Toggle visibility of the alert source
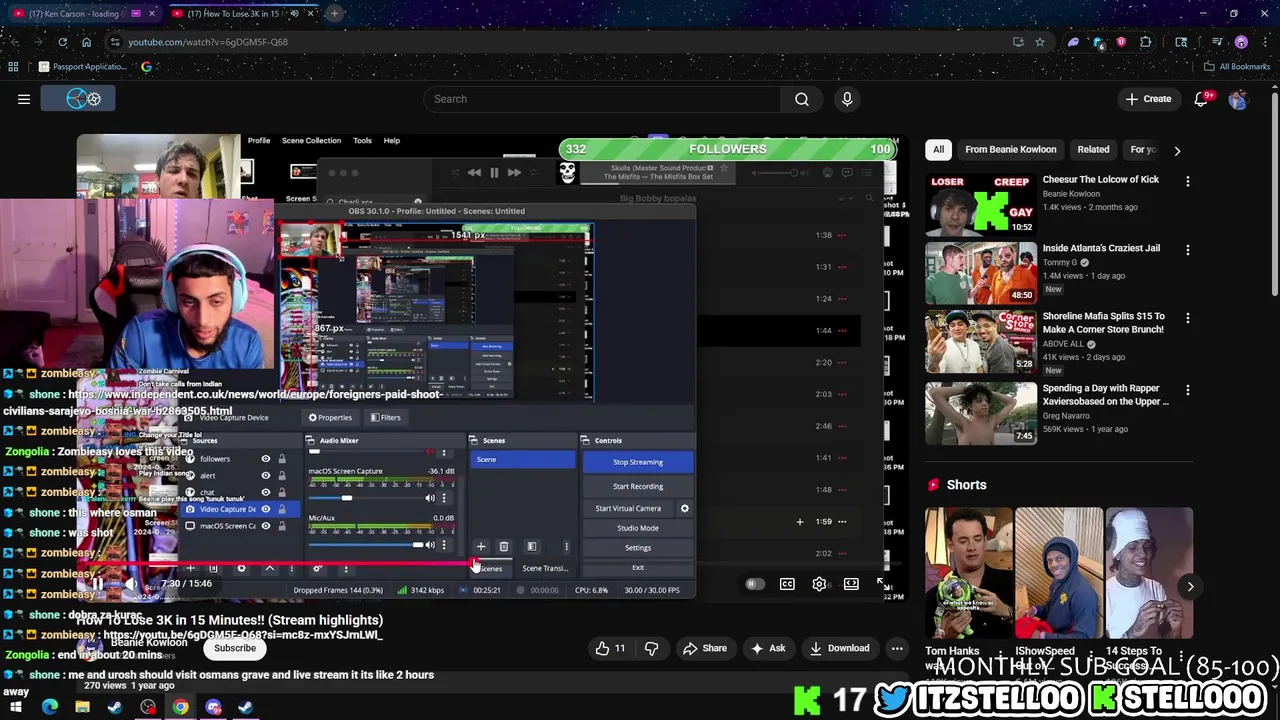 [x=265, y=476]
